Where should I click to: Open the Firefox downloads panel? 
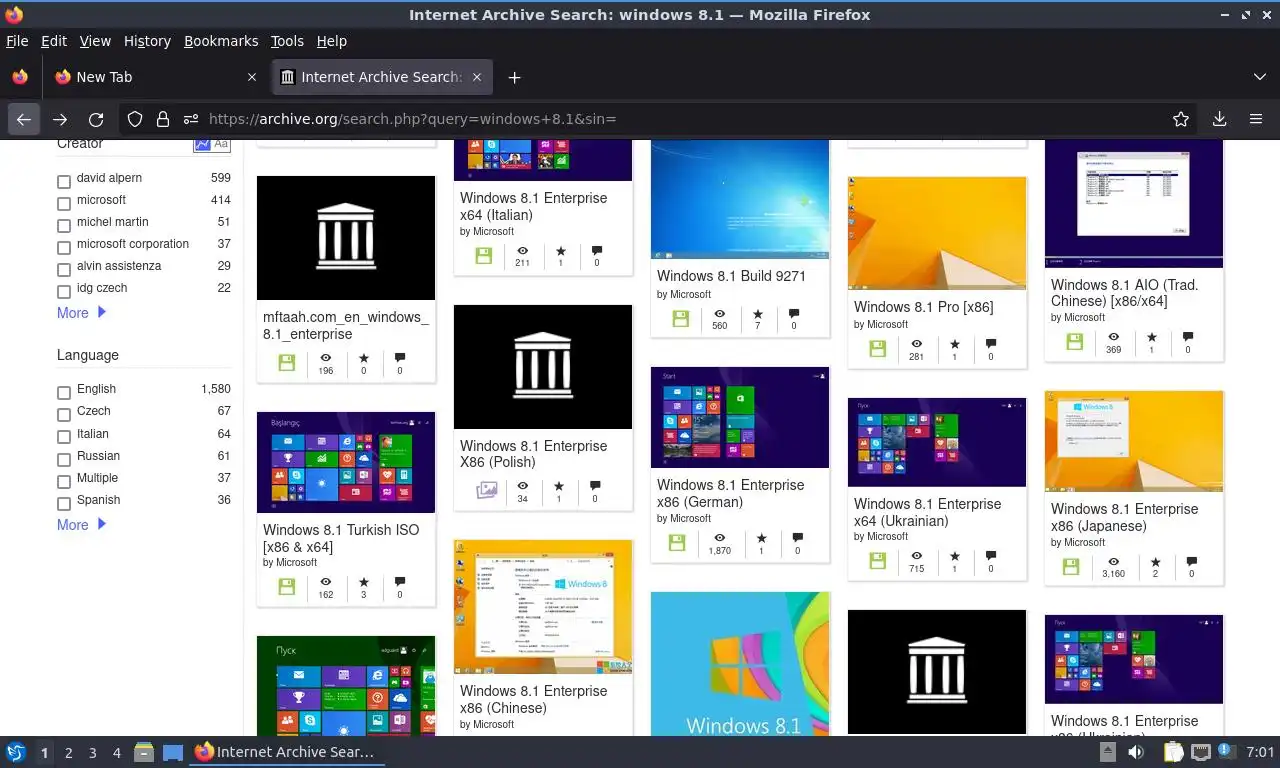1219,119
